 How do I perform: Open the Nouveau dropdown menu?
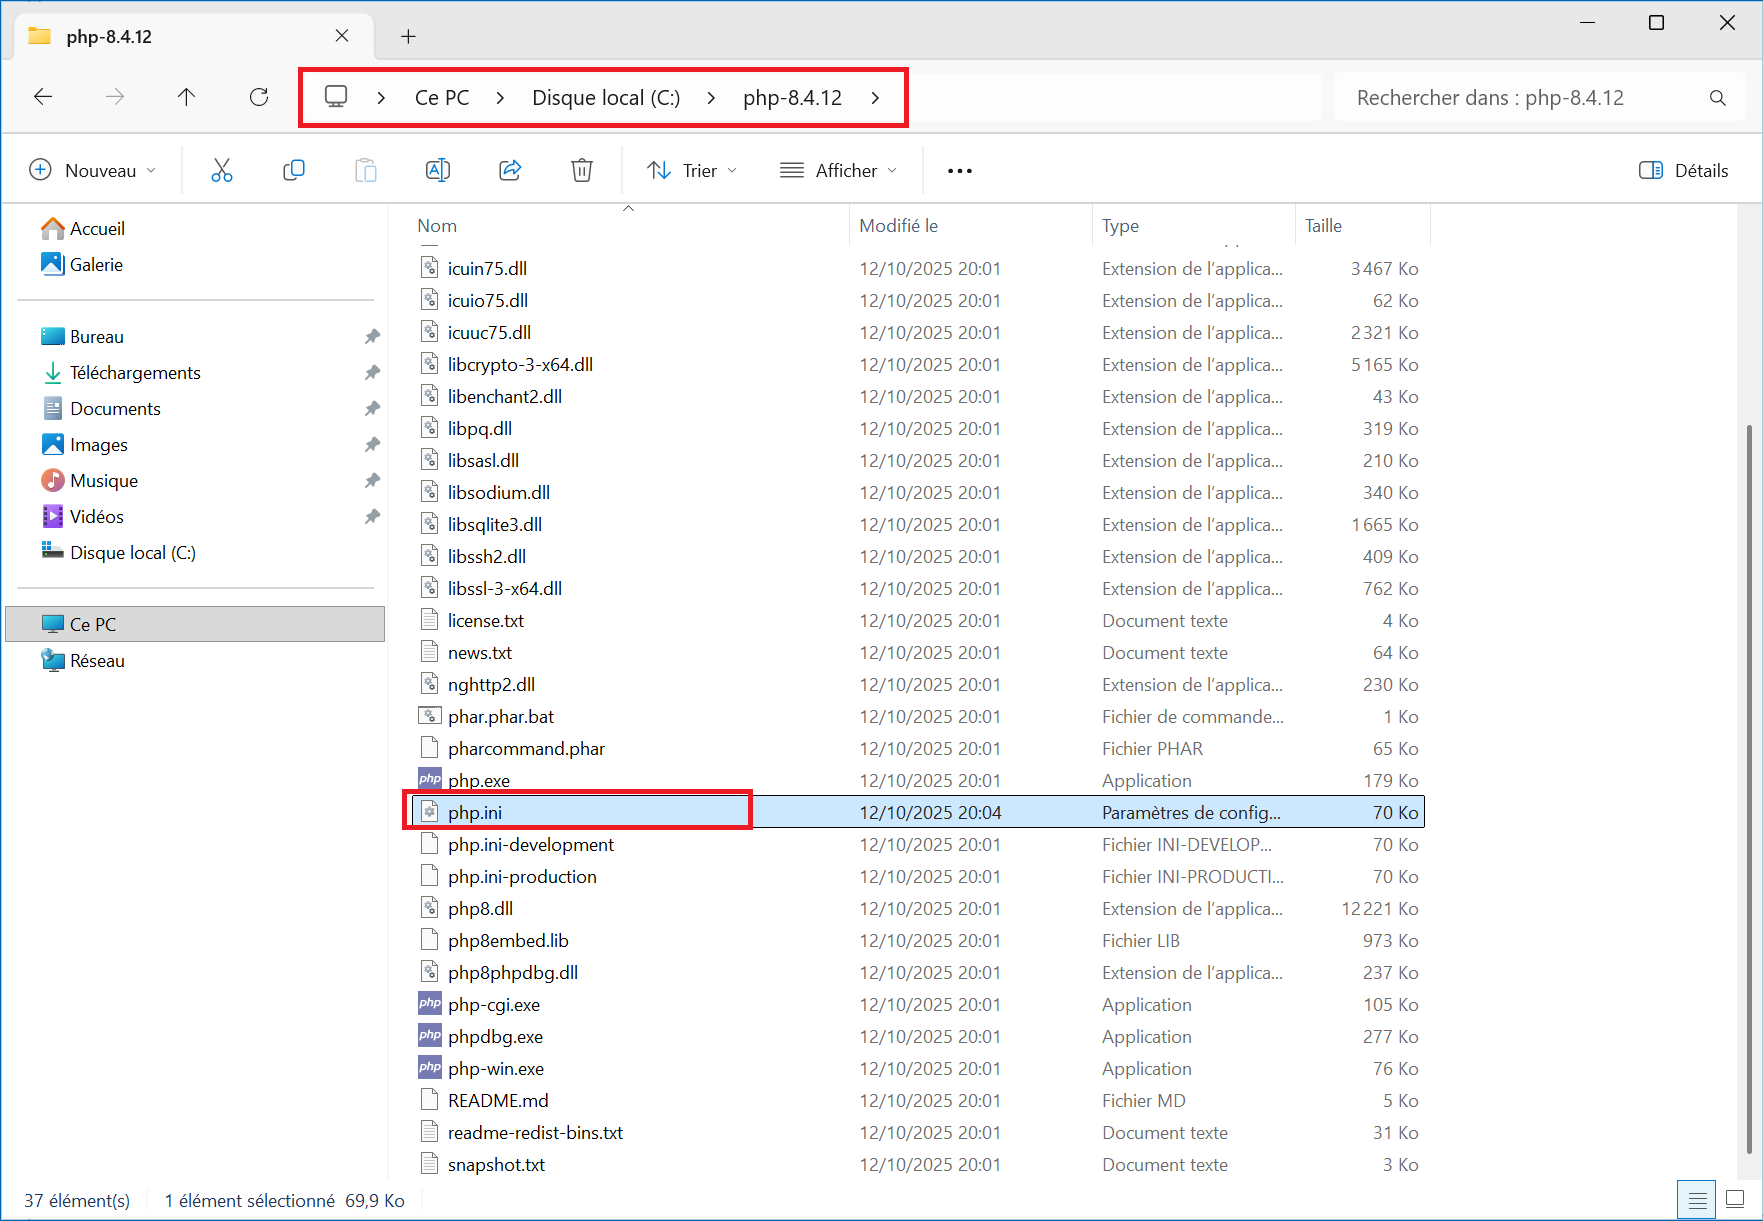(x=93, y=171)
